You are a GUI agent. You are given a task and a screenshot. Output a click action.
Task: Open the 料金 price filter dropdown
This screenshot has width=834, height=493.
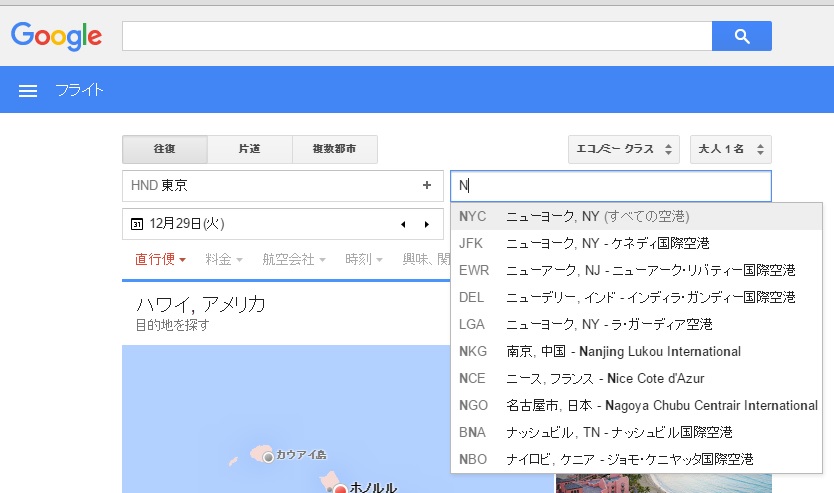[x=224, y=259]
